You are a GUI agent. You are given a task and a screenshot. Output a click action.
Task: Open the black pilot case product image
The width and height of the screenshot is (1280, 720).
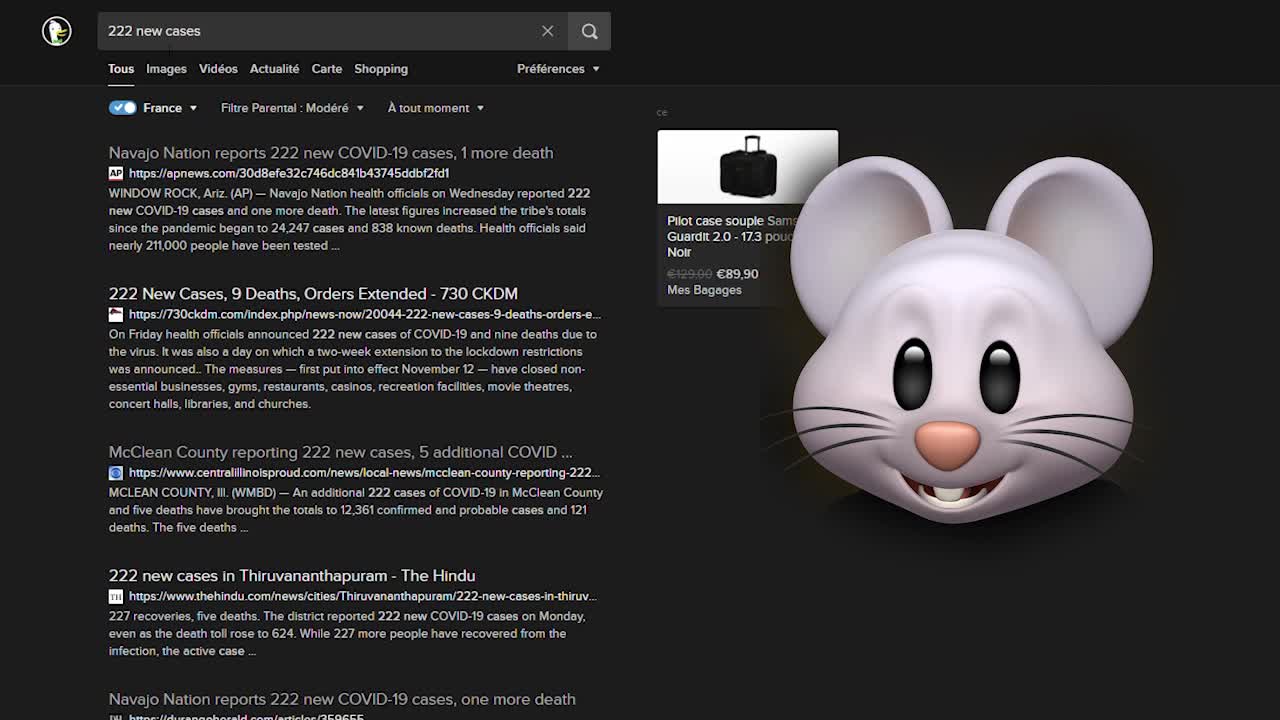(x=748, y=167)
